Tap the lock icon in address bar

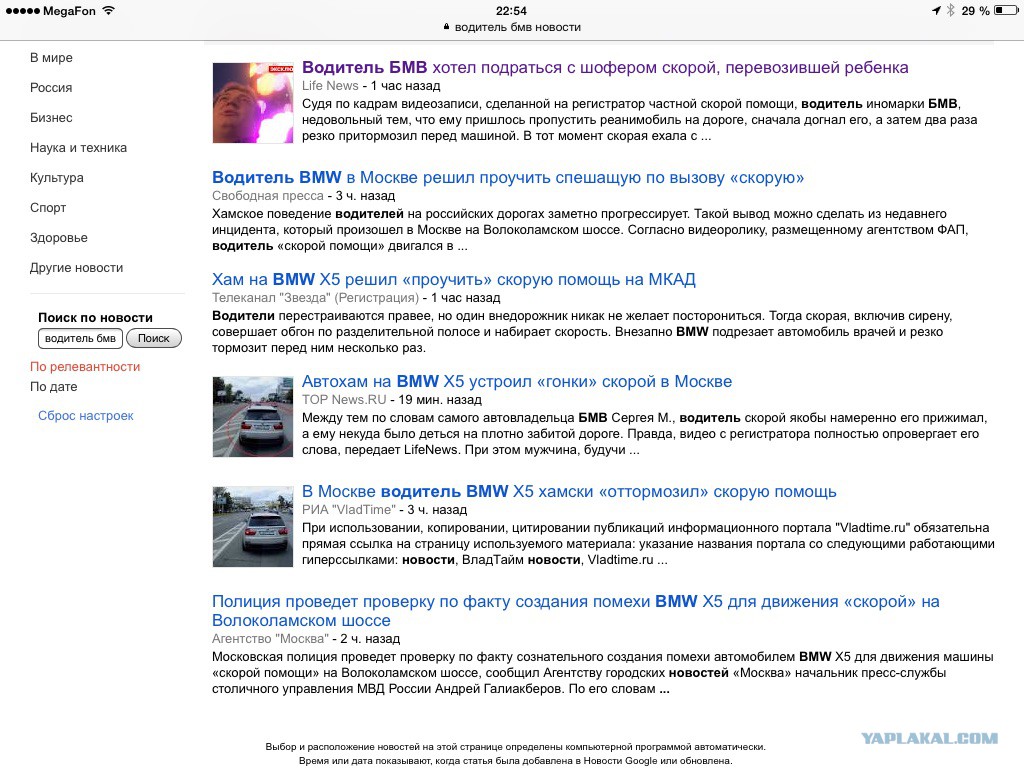coord(447,27)
